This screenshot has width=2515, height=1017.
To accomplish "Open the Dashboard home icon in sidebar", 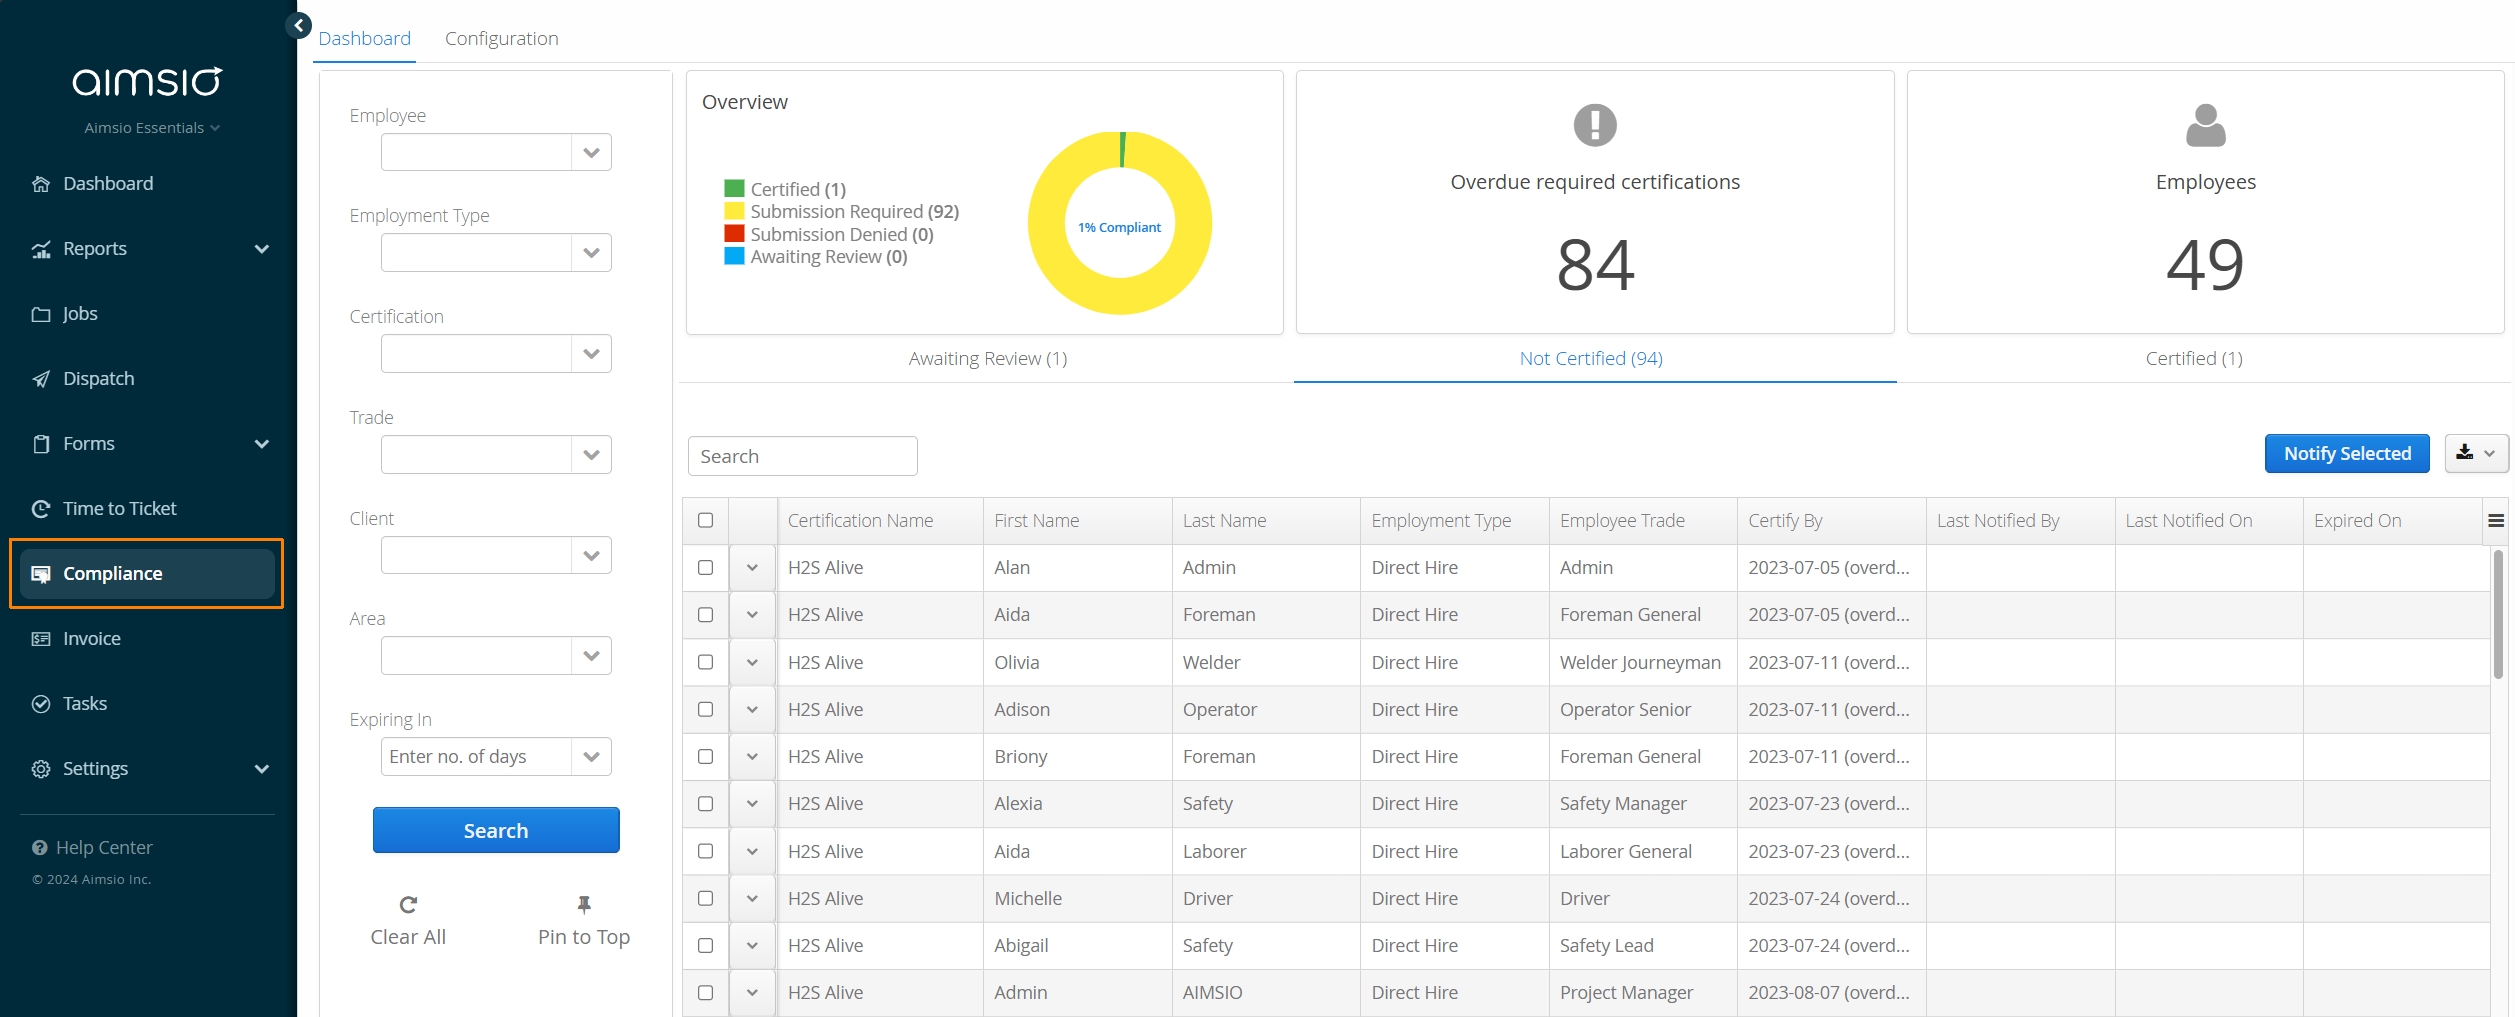I will pos(41,184).
